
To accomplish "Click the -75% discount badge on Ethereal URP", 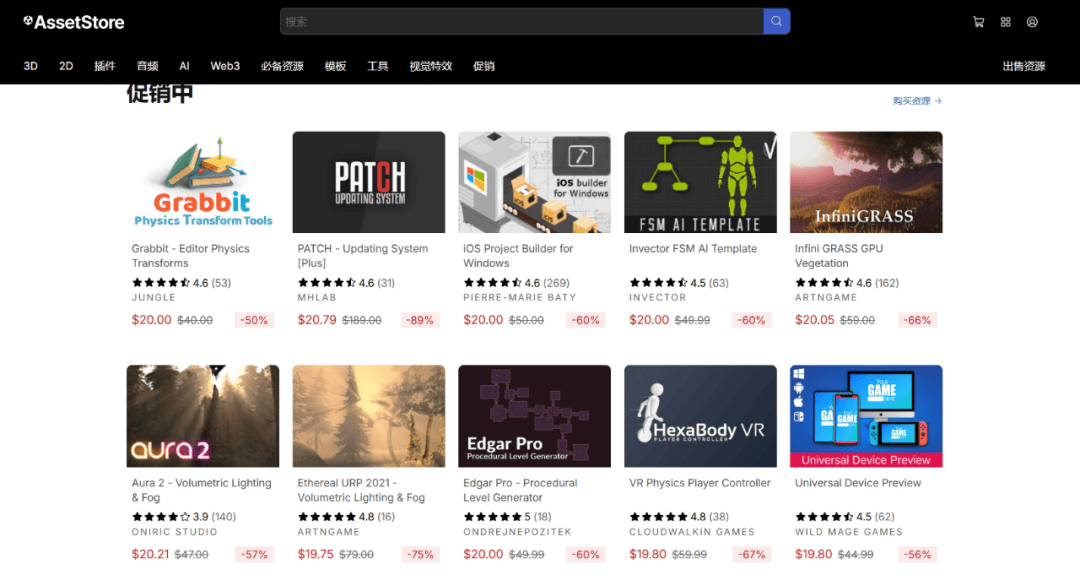I will (x=419, y=554).
